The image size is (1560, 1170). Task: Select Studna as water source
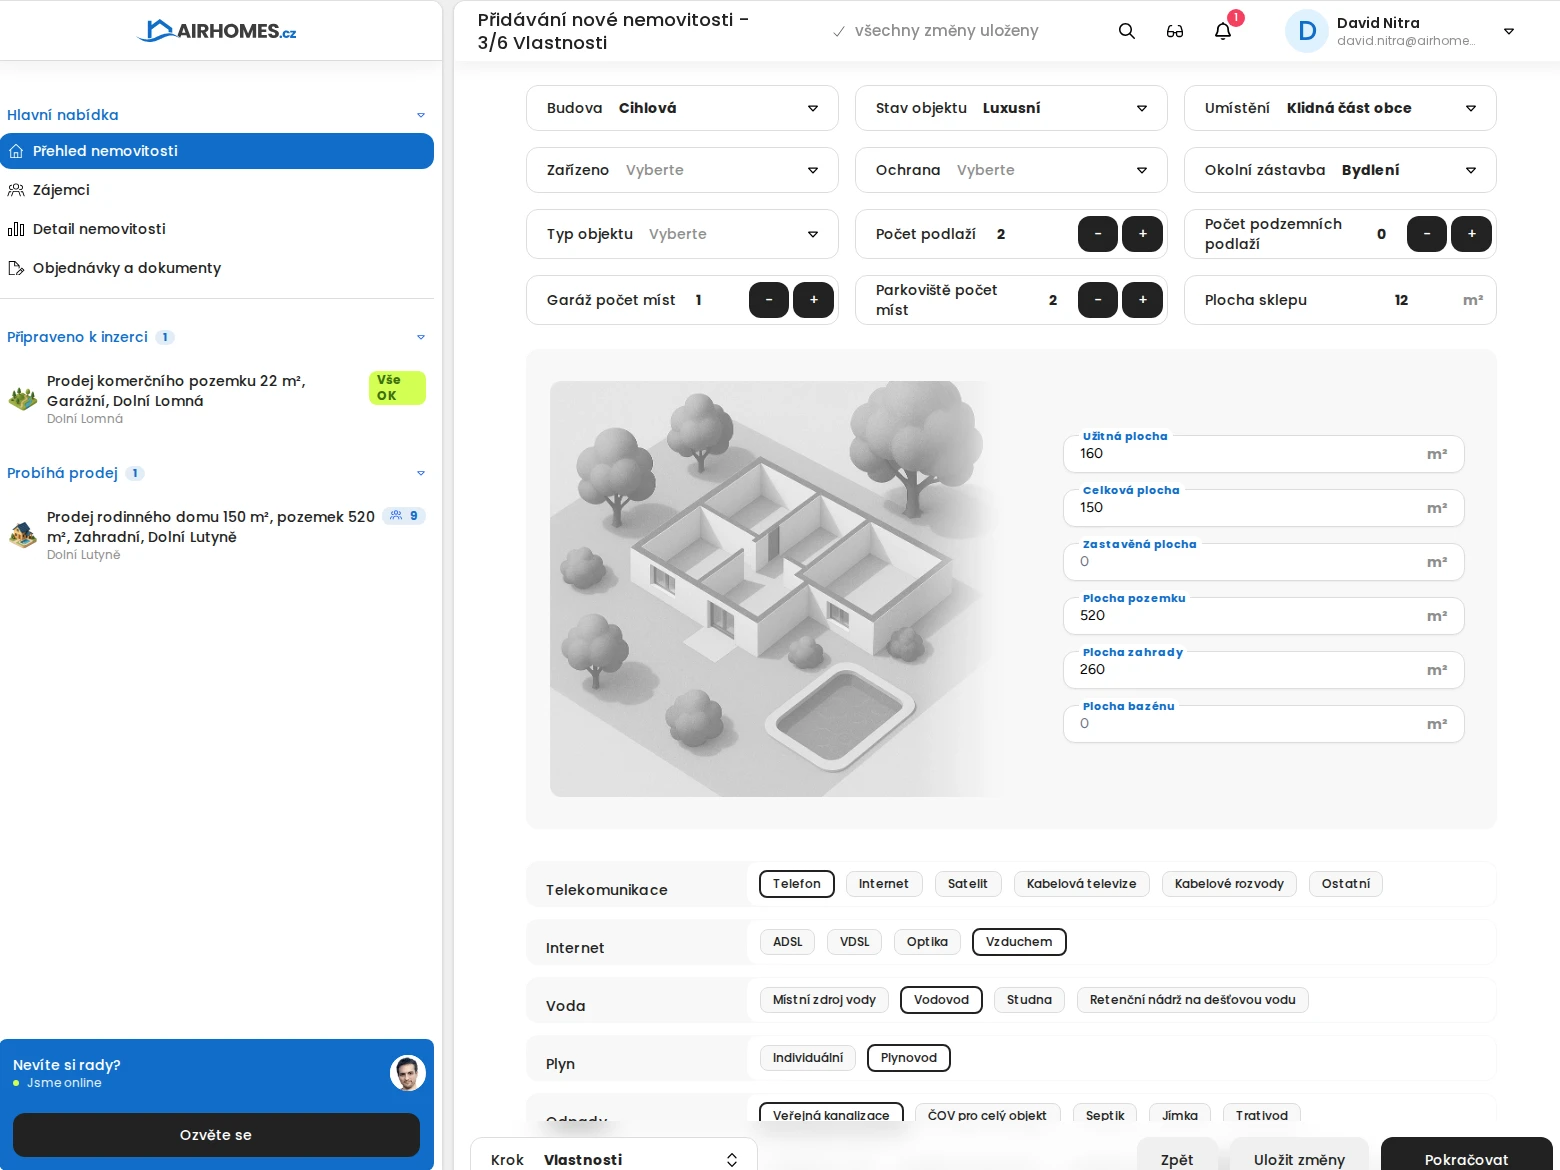[1028, 1000]
